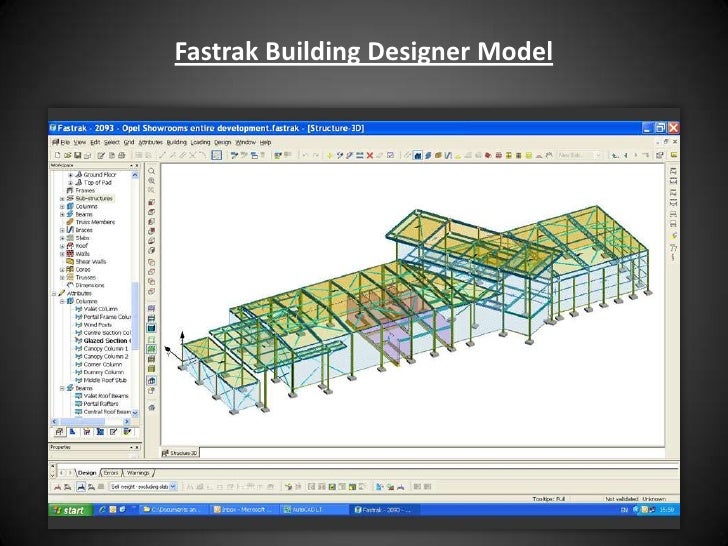The image size is (728, 546).
Task: Click the zoom in icon below the magnifier
Action: (x=151, y=181)
